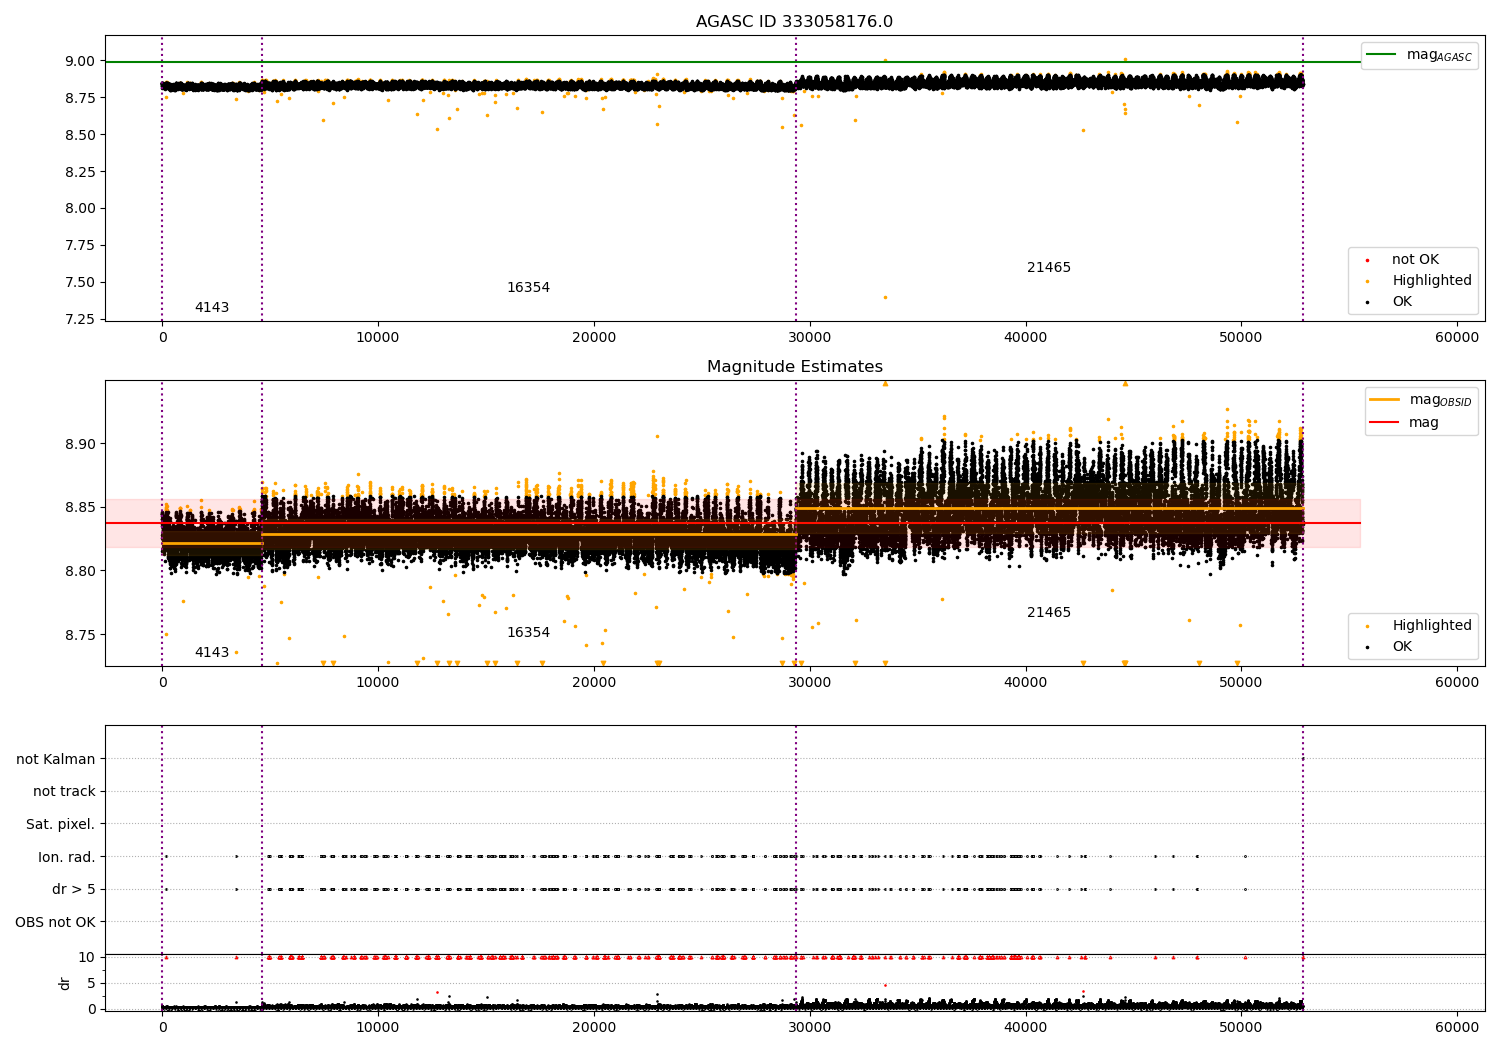The width and height of the screenshot is (1500, 1050).
Task: Click the red dot marker beside "not OK"
Action: pyautogui.click(x=1367, y=260)
